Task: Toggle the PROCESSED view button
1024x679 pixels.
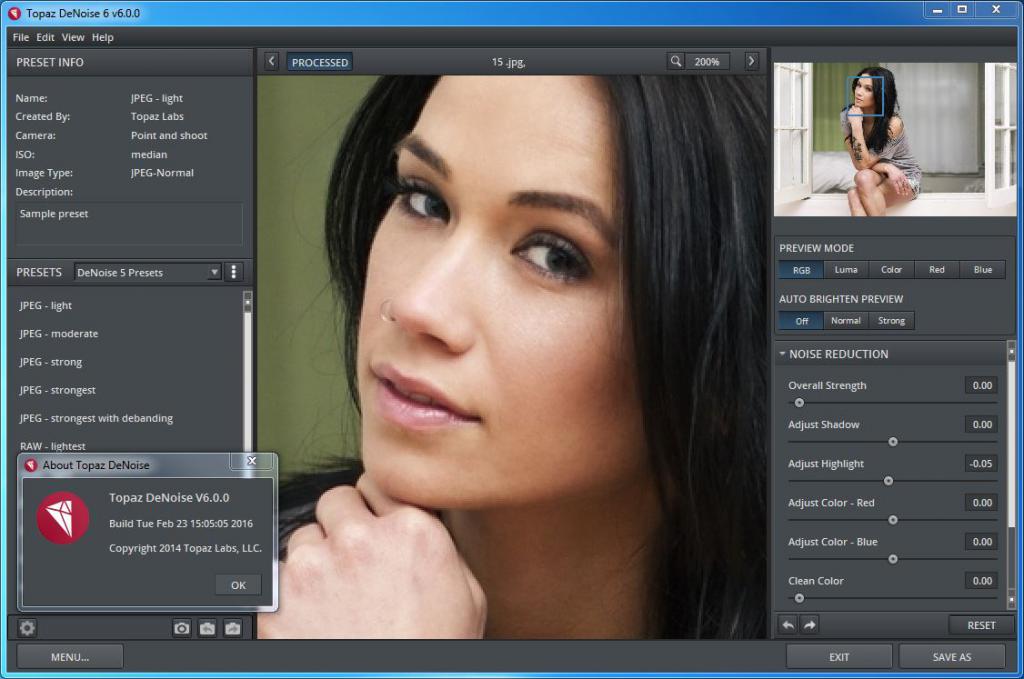Action: tap(319, 62)
